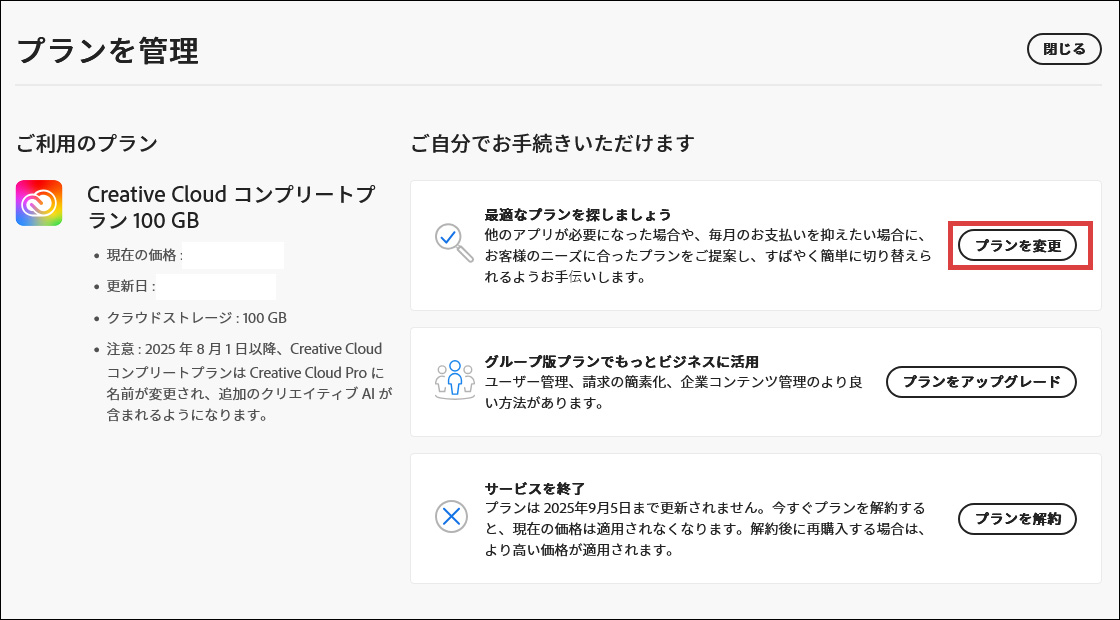
Task: Click the 最適なプランを探しましょう title
Action: point(578,214)
